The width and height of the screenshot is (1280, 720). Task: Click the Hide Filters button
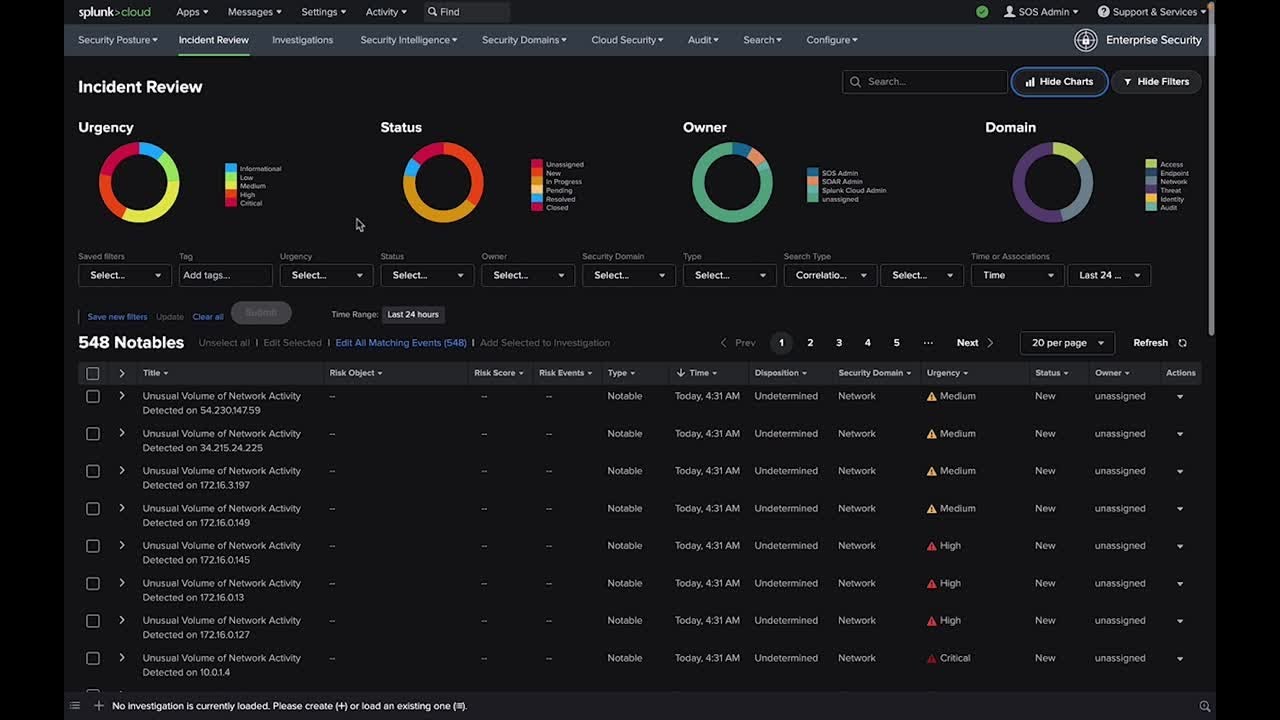click(1156, 82)
